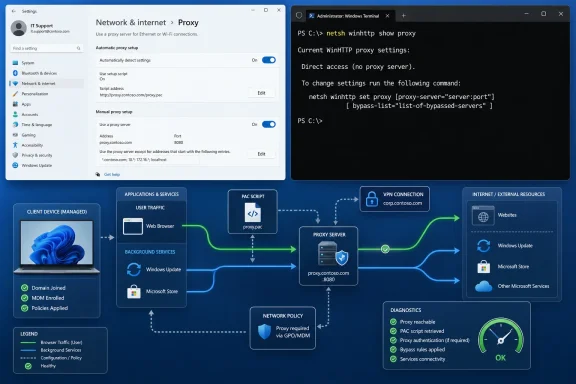Click the back arrow in Settings window
576x384 pixels.
(14, 11)
